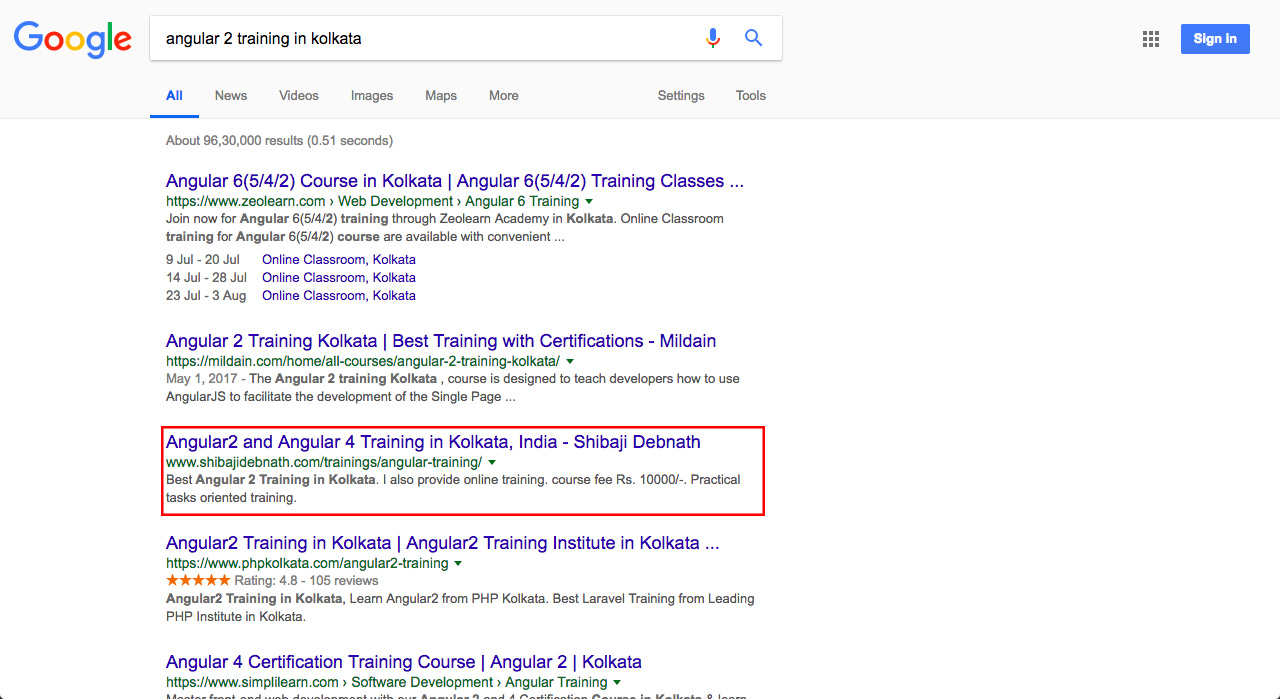Open Angular 4 Certification Training Course result

pyautogui.click(x=404, y=662)
